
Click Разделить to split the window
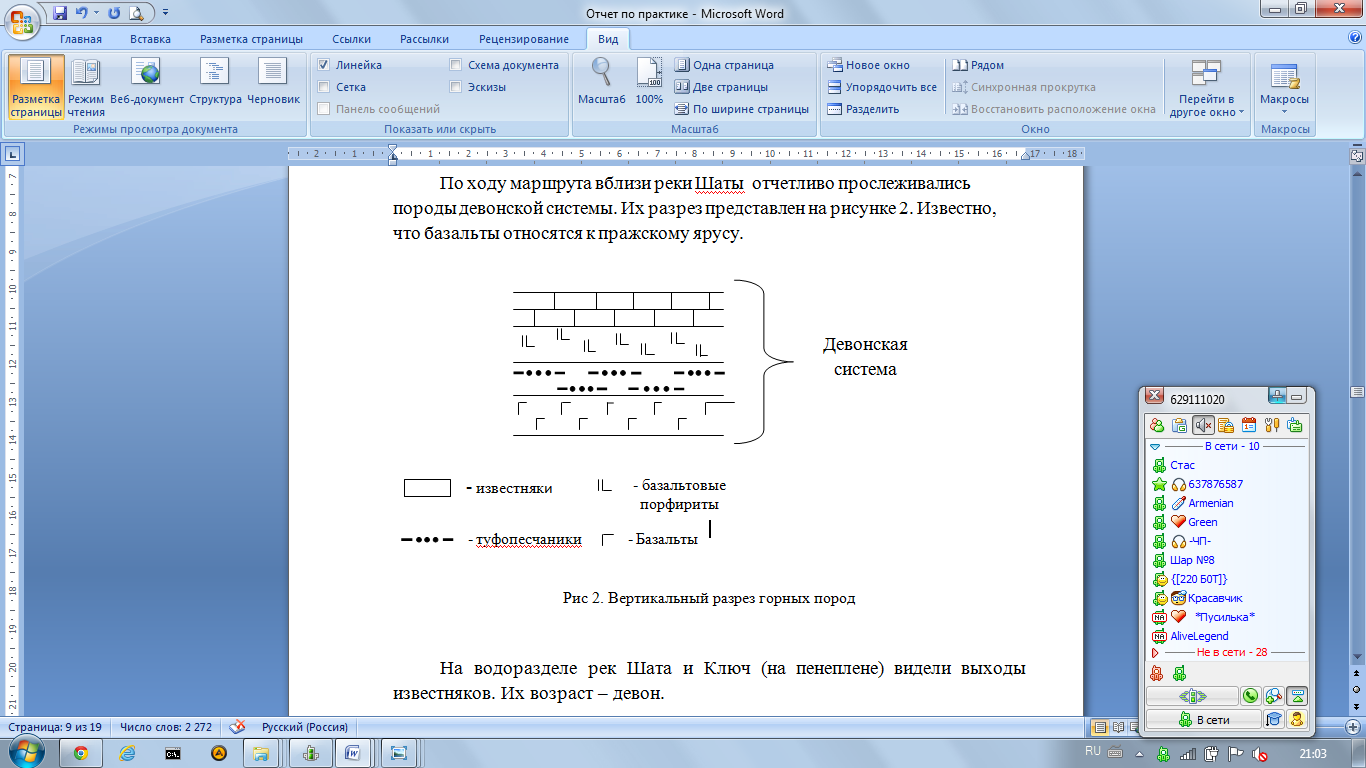click(x=863, y=109)
